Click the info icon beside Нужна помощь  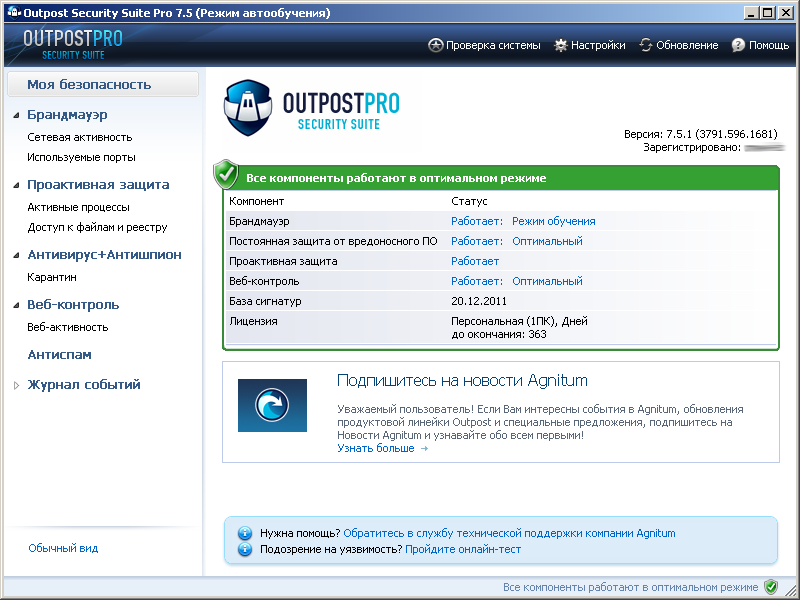tap(245, 533)
